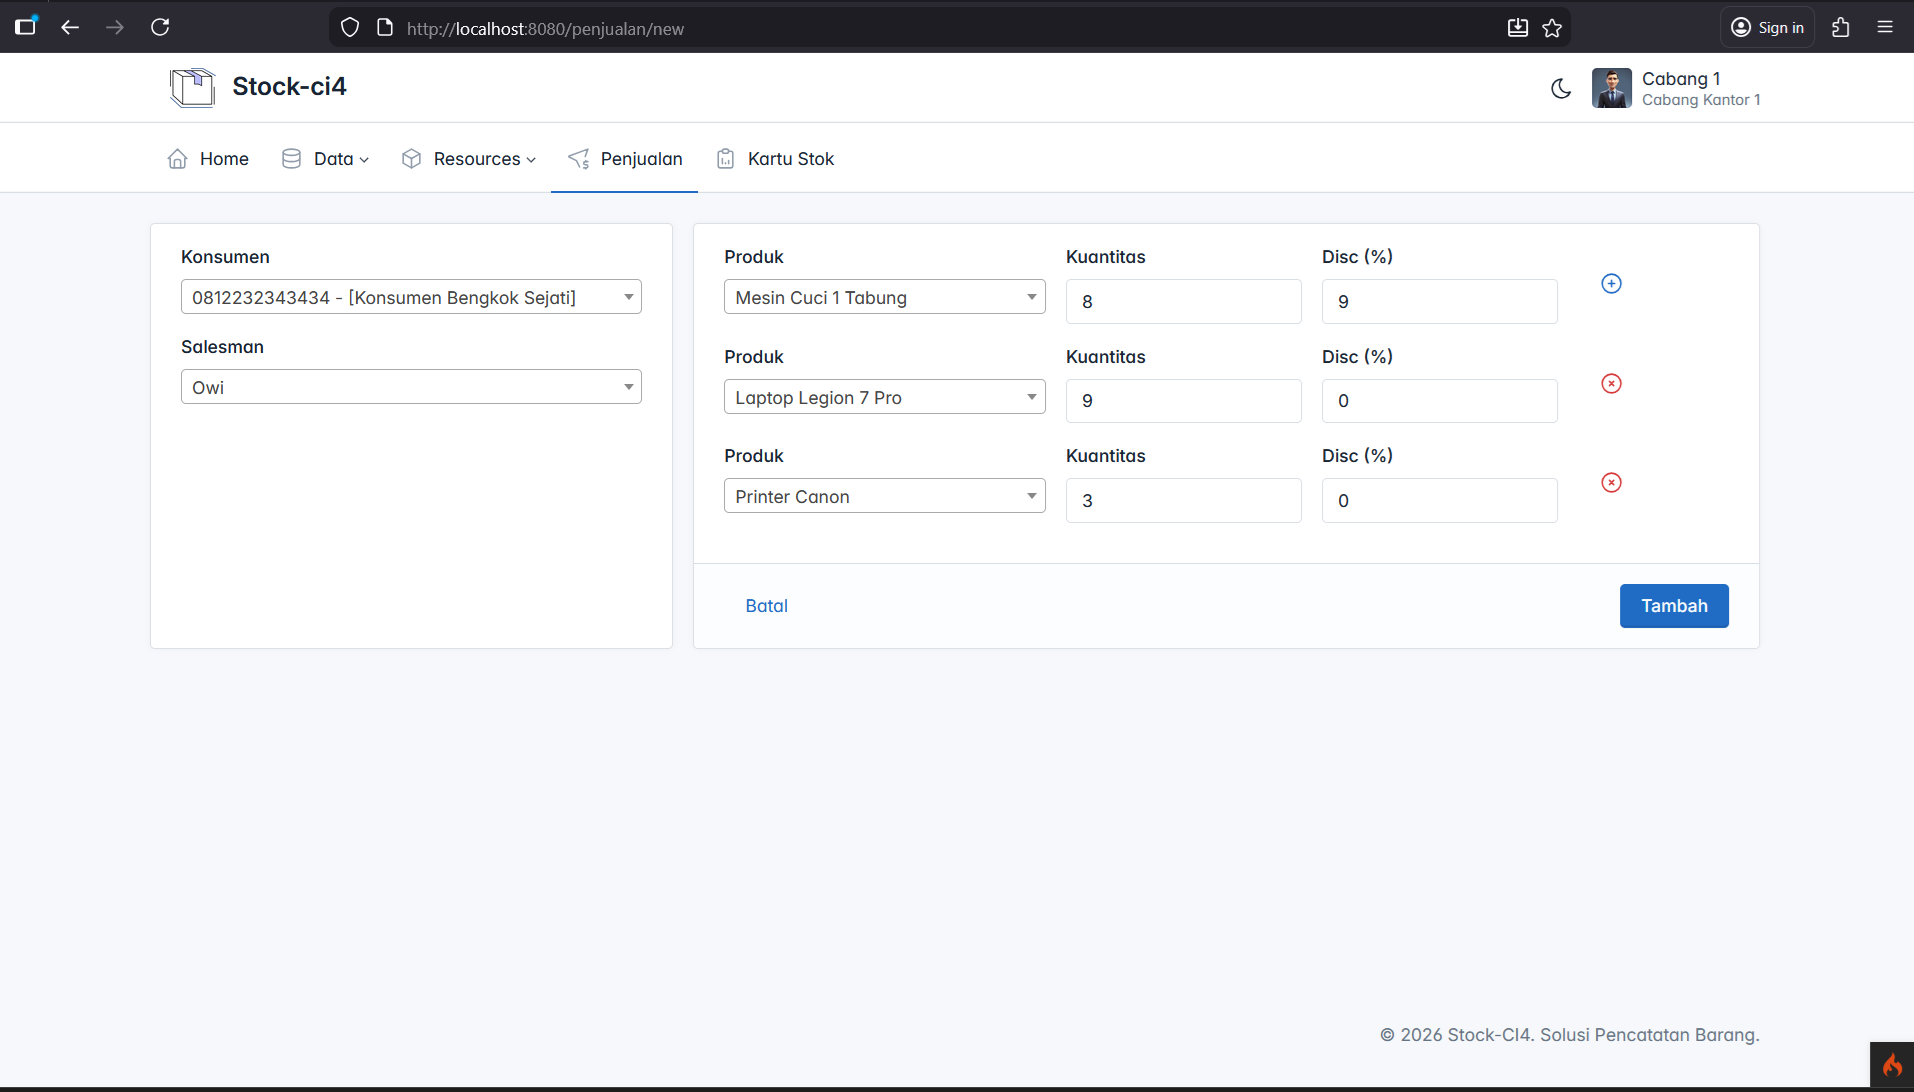
Task: Open the Mesin Cuci 1 Tabung product dropdown
Action: (x=884, y=297)
